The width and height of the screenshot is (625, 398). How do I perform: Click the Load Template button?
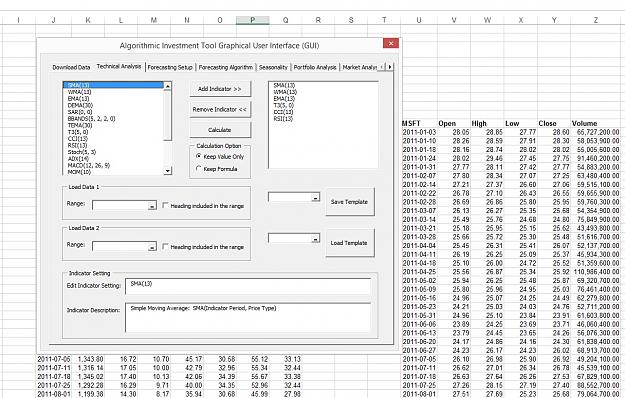point(350,243)
